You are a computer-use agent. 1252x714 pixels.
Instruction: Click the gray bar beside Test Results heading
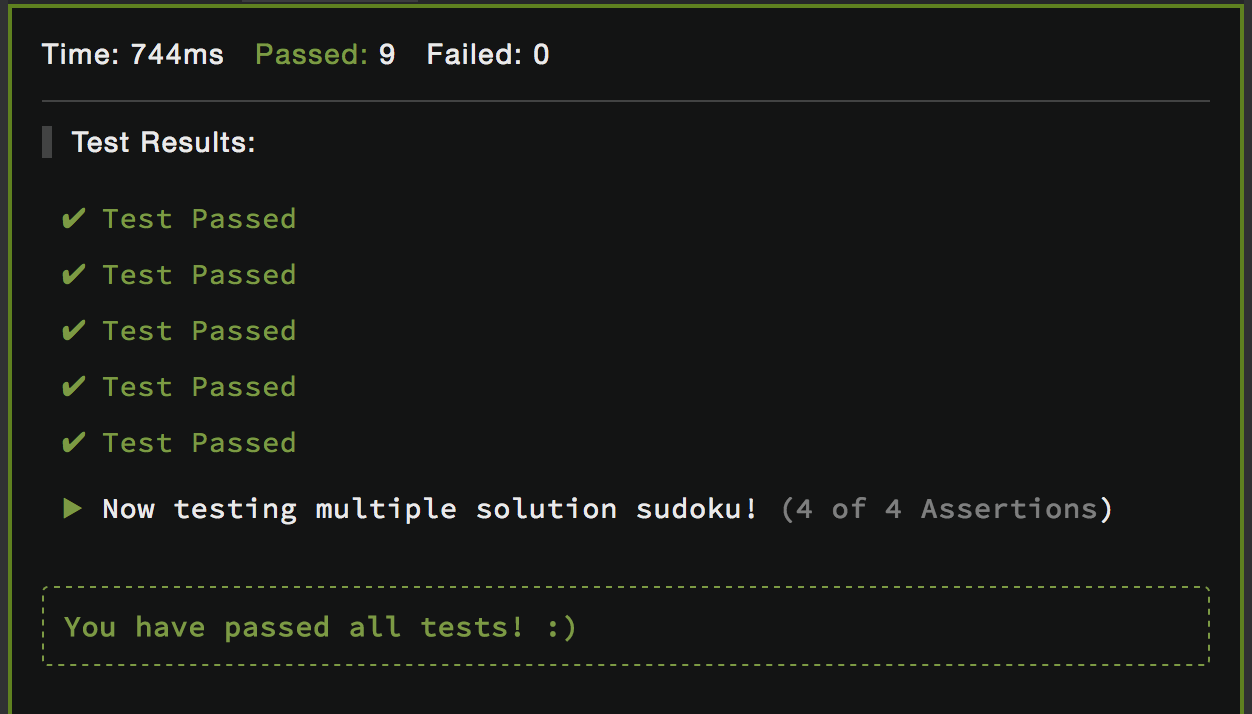[x=47, y=142]
